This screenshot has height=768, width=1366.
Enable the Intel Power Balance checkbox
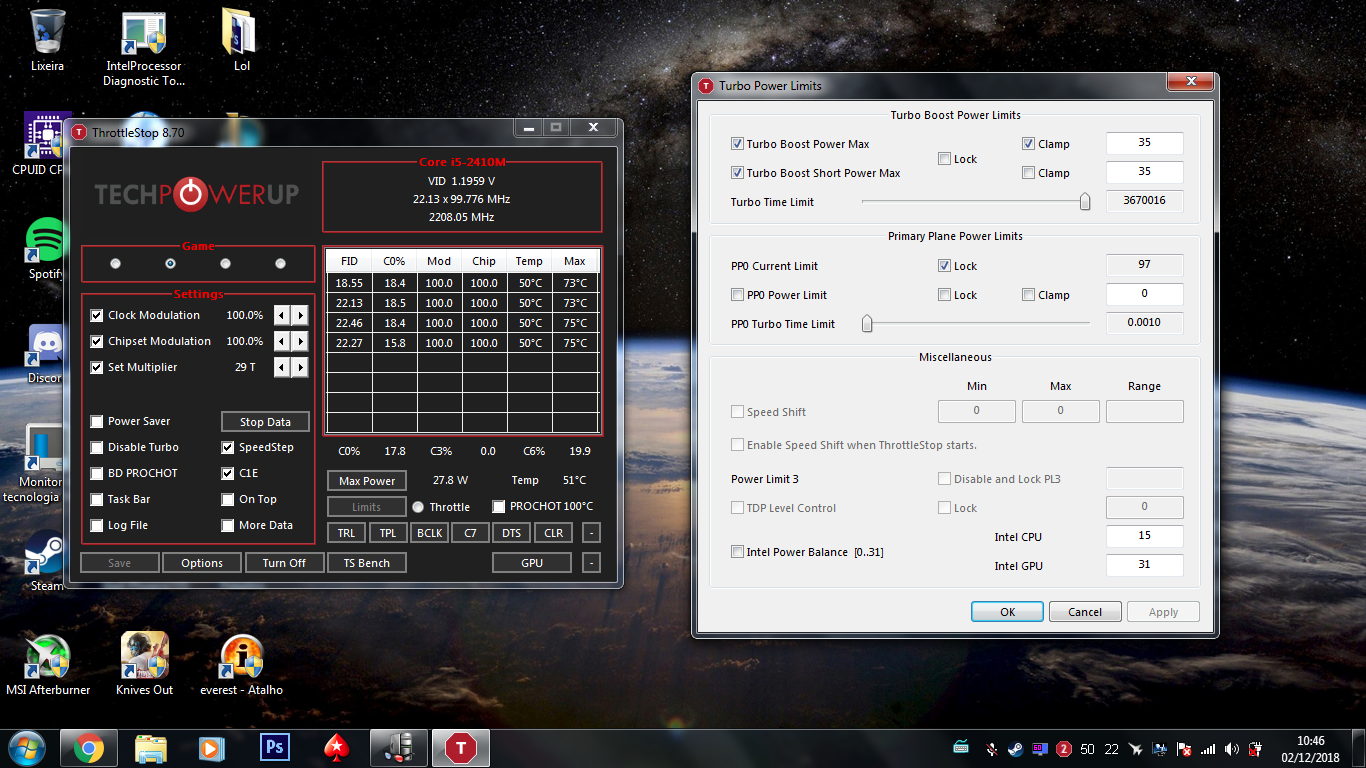point(738,552)
